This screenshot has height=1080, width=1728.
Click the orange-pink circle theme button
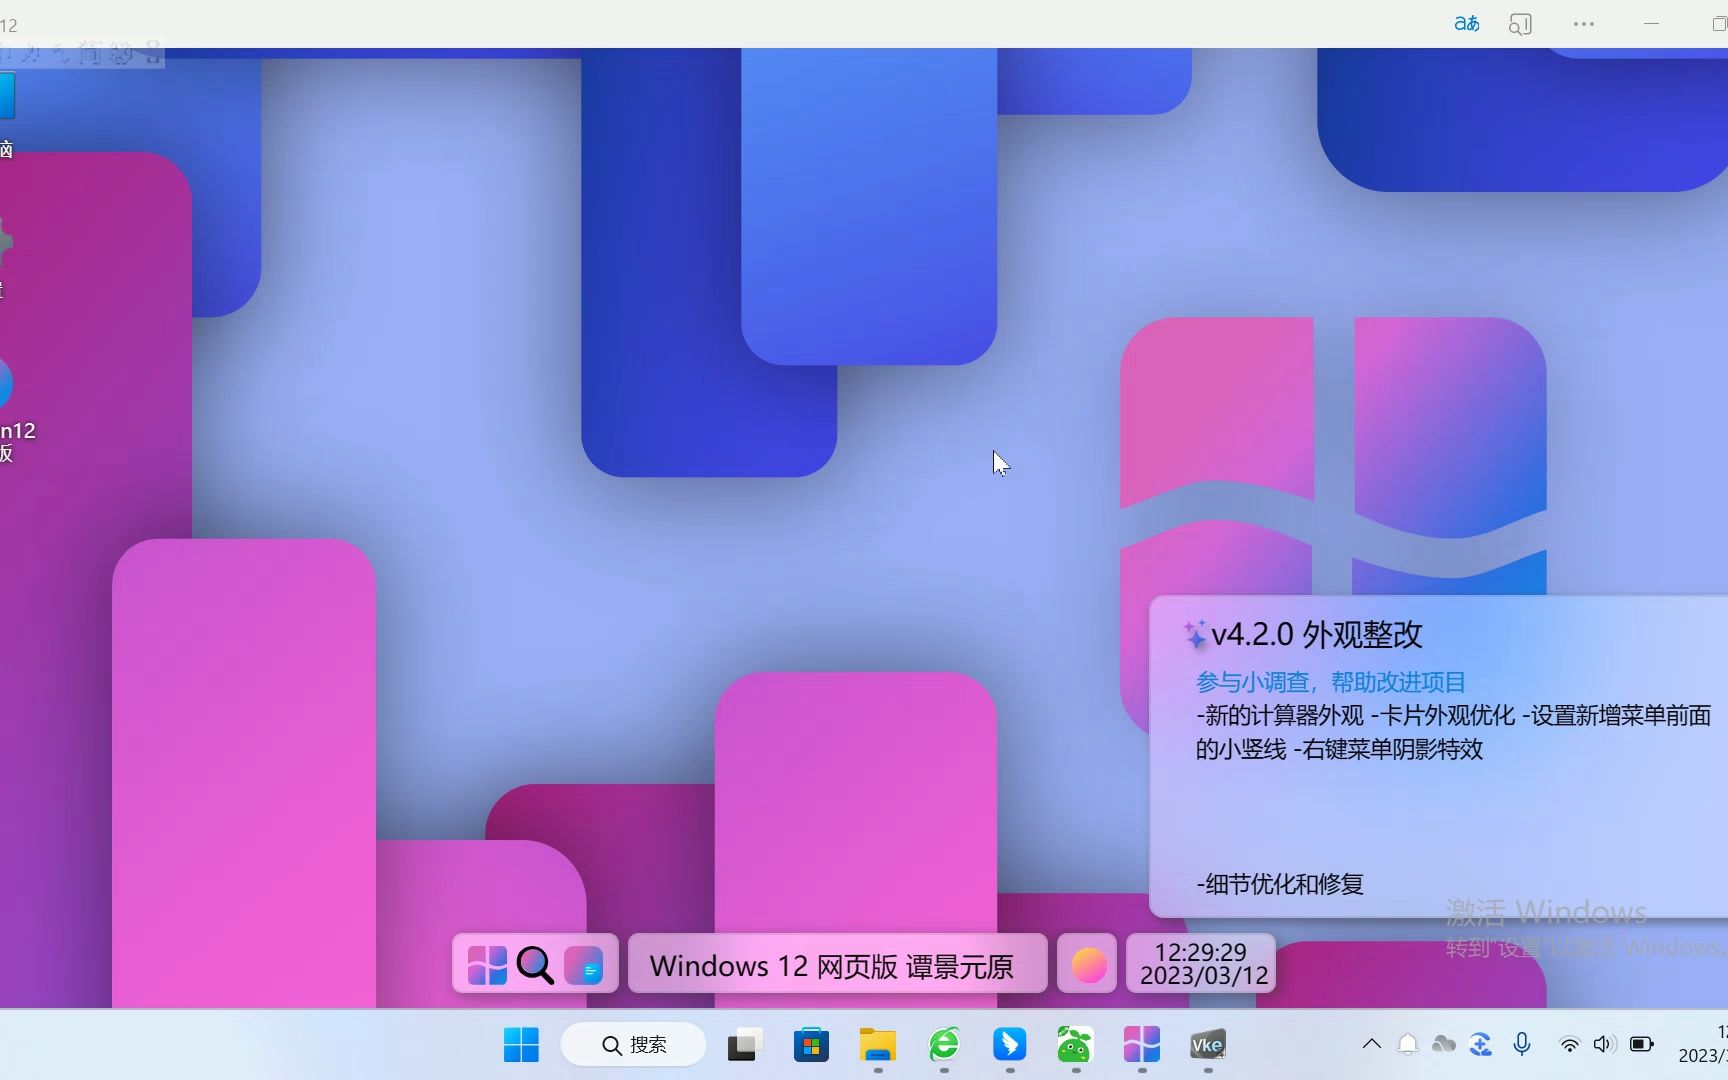pos(1087,964)
